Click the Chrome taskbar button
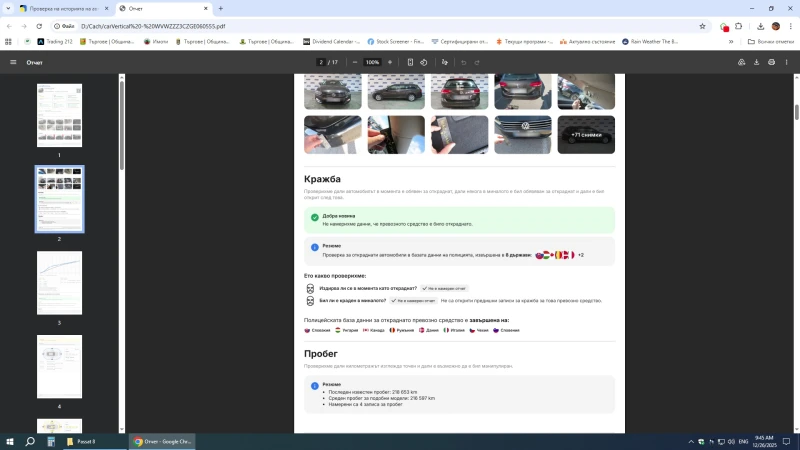Image resolution: width=800 pixels, height=450 pixels. (162, 441)
